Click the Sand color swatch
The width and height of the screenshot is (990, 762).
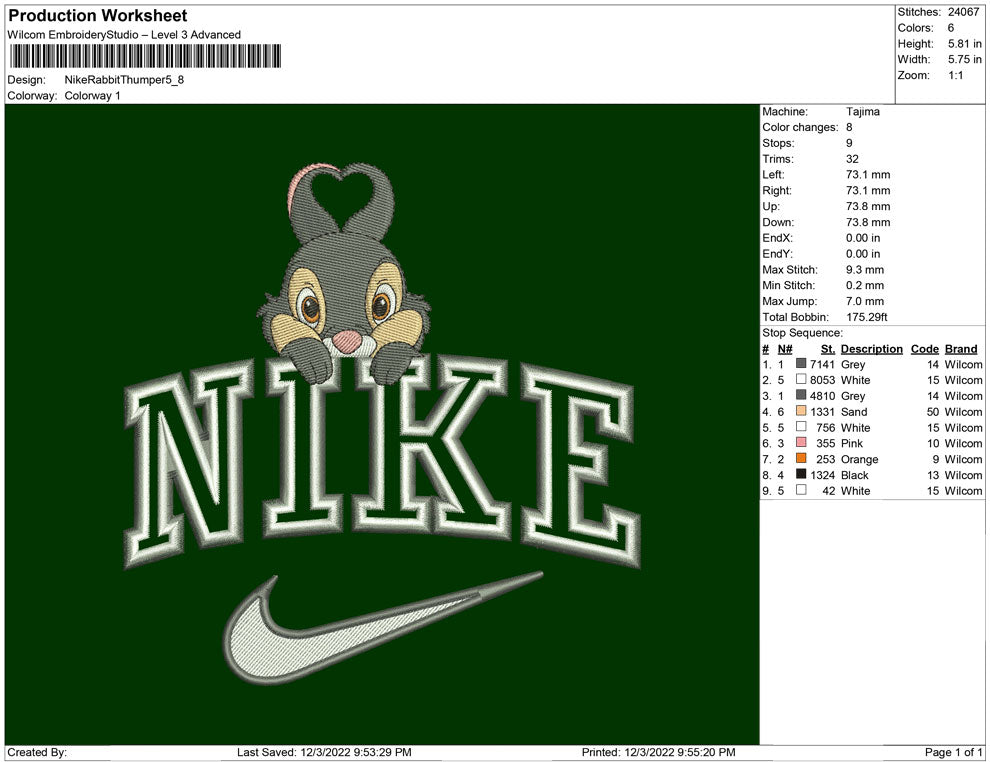(801, 411)
